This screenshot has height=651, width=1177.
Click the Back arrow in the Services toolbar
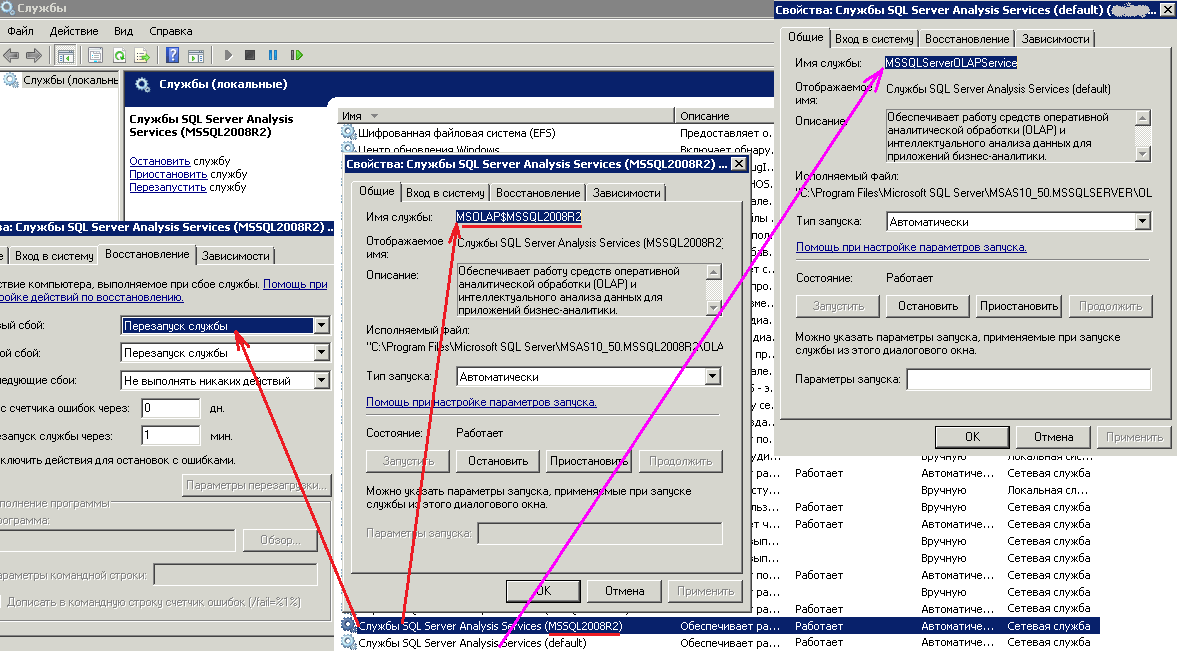pyautogui.click(x=11, y=55)
